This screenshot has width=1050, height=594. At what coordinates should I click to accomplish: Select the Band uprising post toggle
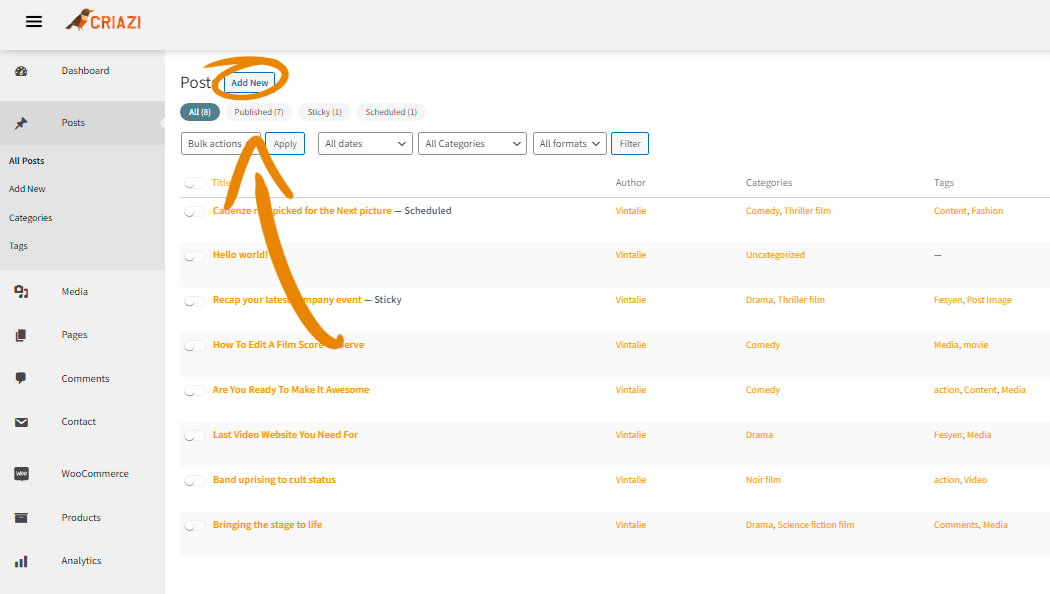pos(194,481)
